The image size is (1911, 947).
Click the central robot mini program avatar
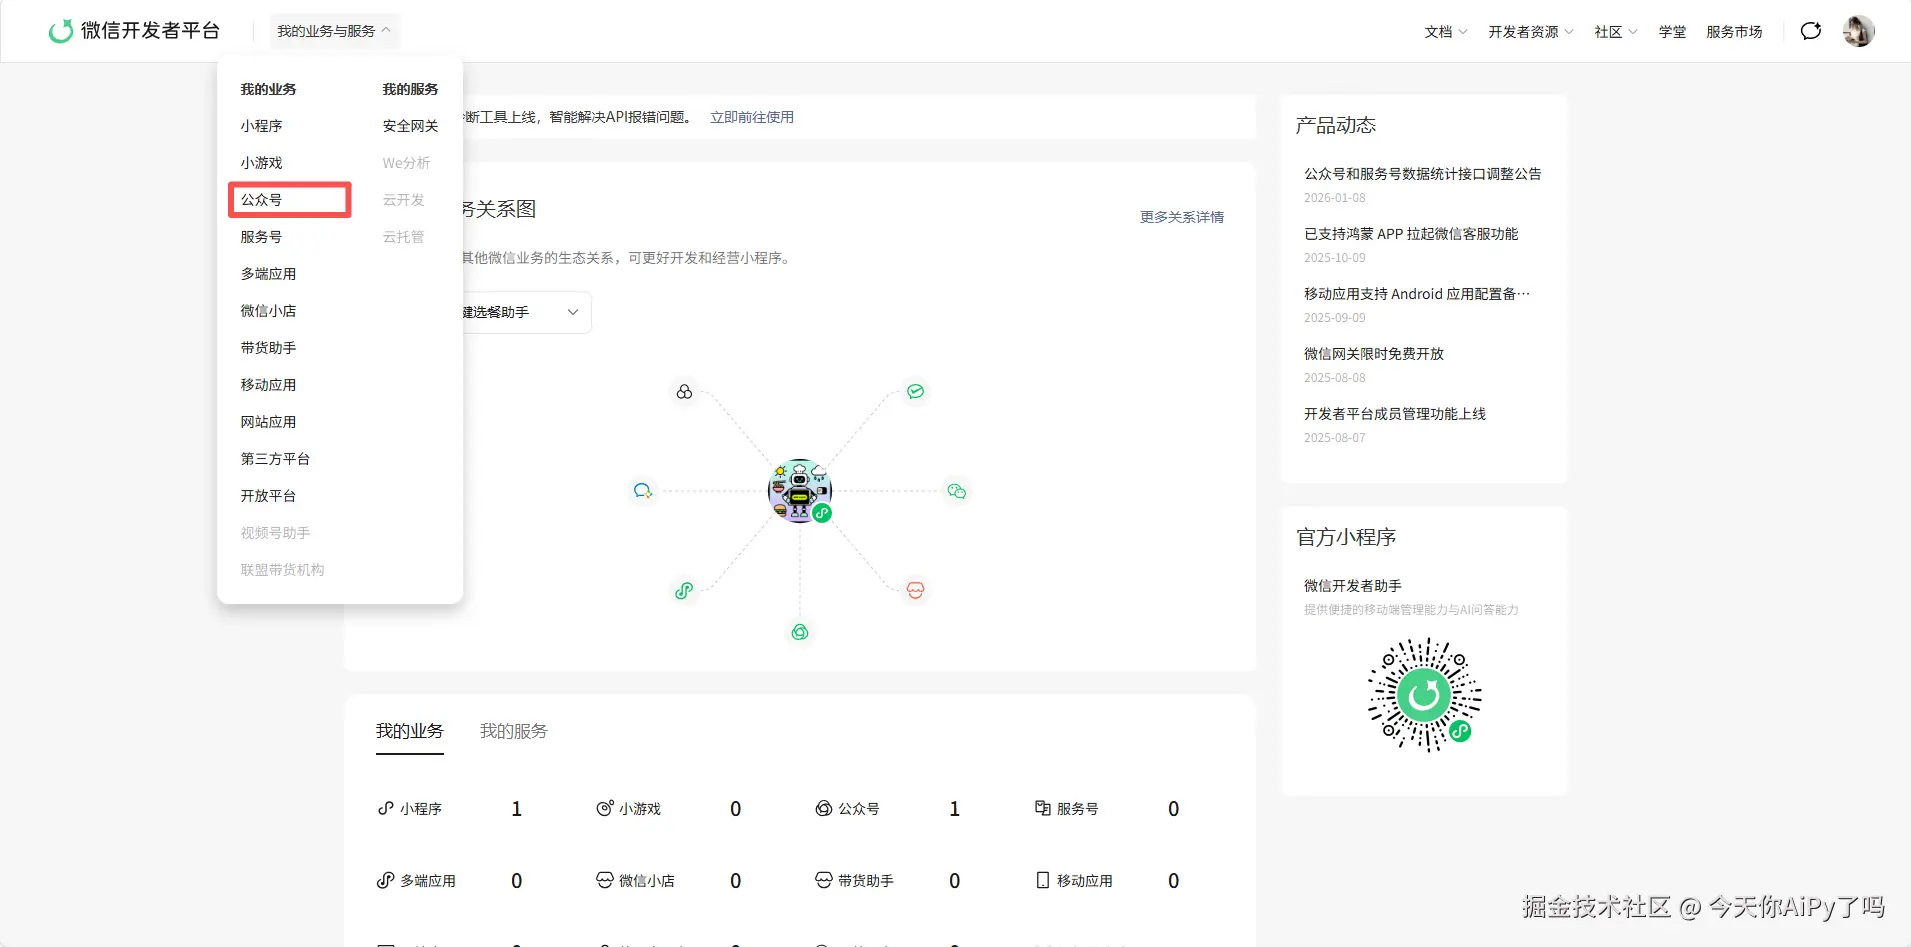coord(799,491)
